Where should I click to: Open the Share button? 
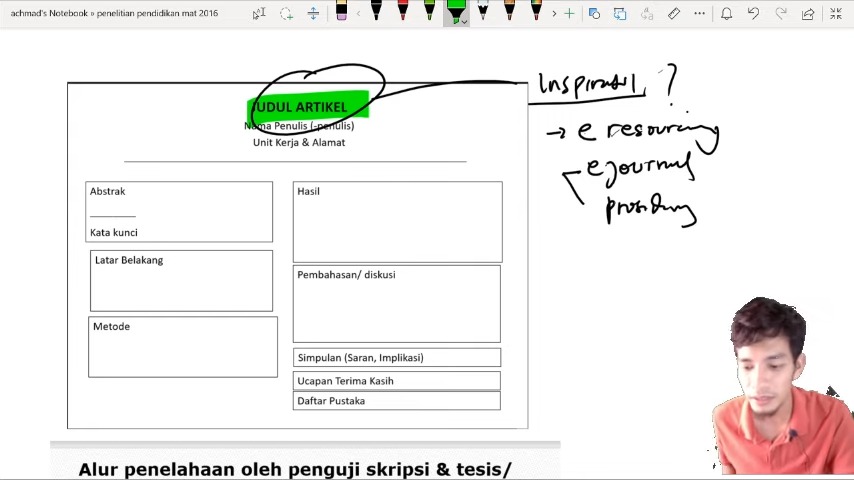point(808,14)
